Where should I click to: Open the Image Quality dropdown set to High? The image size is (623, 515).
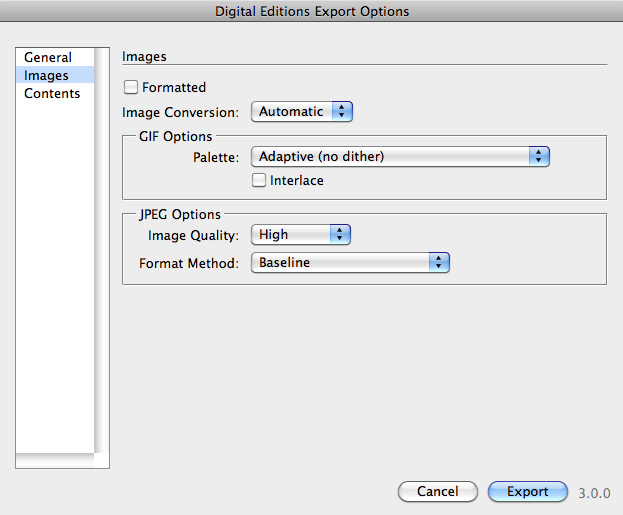coord(301,235)
